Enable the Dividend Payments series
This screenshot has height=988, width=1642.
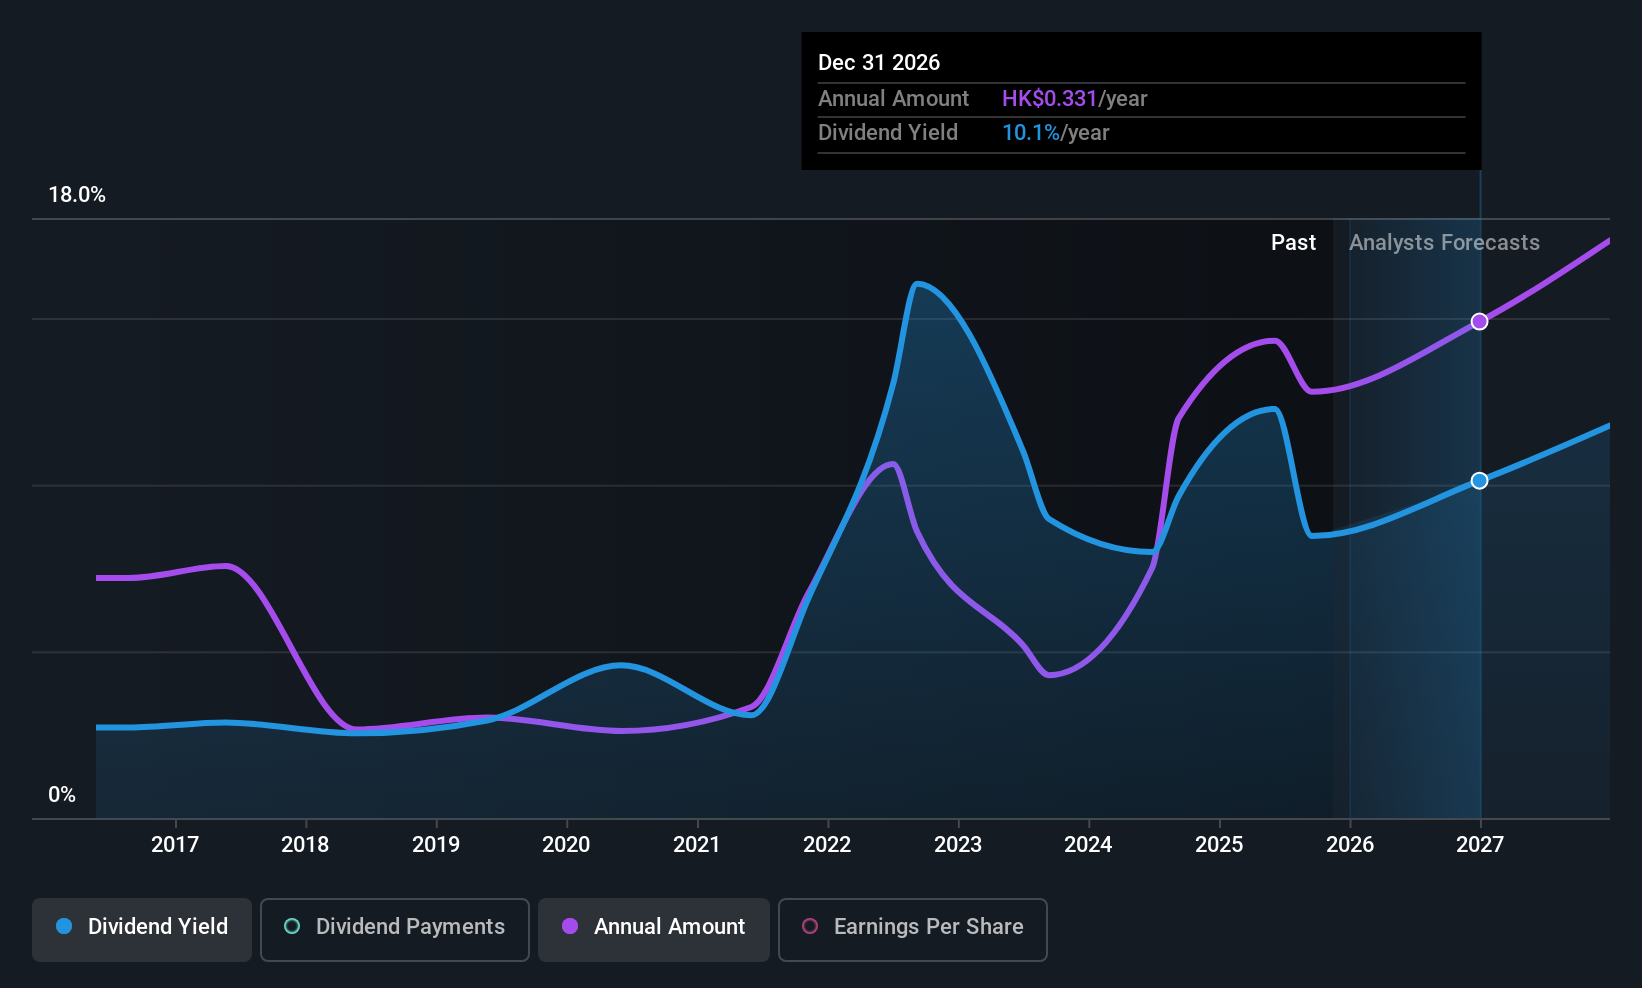(394, 927)
